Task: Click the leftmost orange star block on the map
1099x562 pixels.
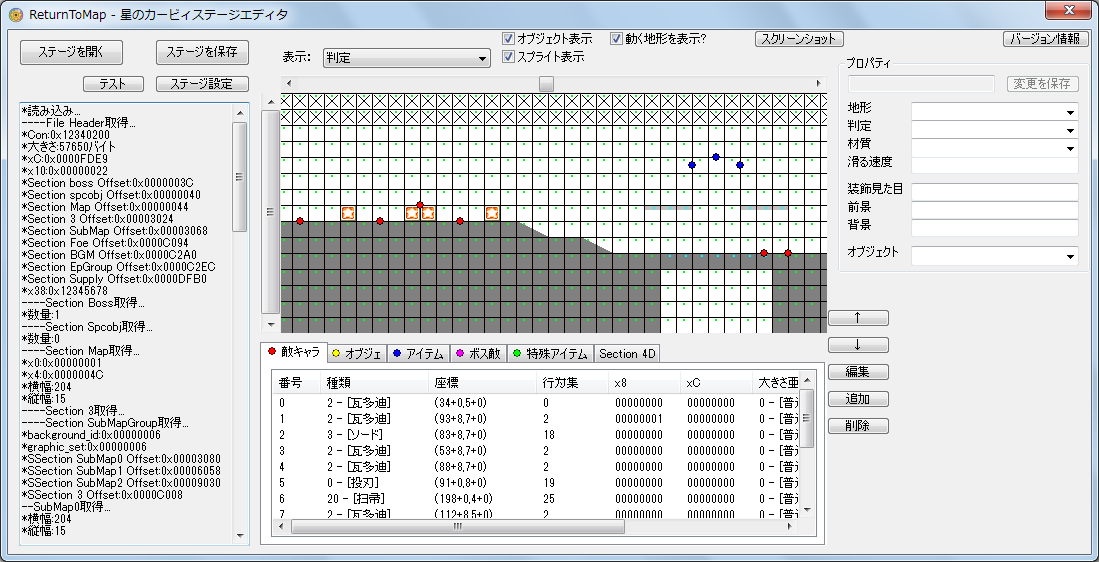Action: [348, 213]
